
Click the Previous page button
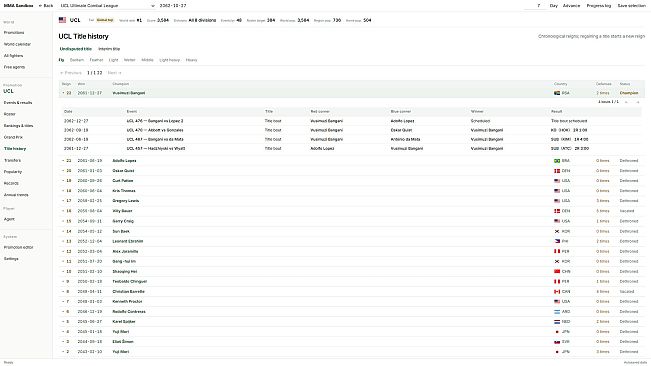point(71,73)
